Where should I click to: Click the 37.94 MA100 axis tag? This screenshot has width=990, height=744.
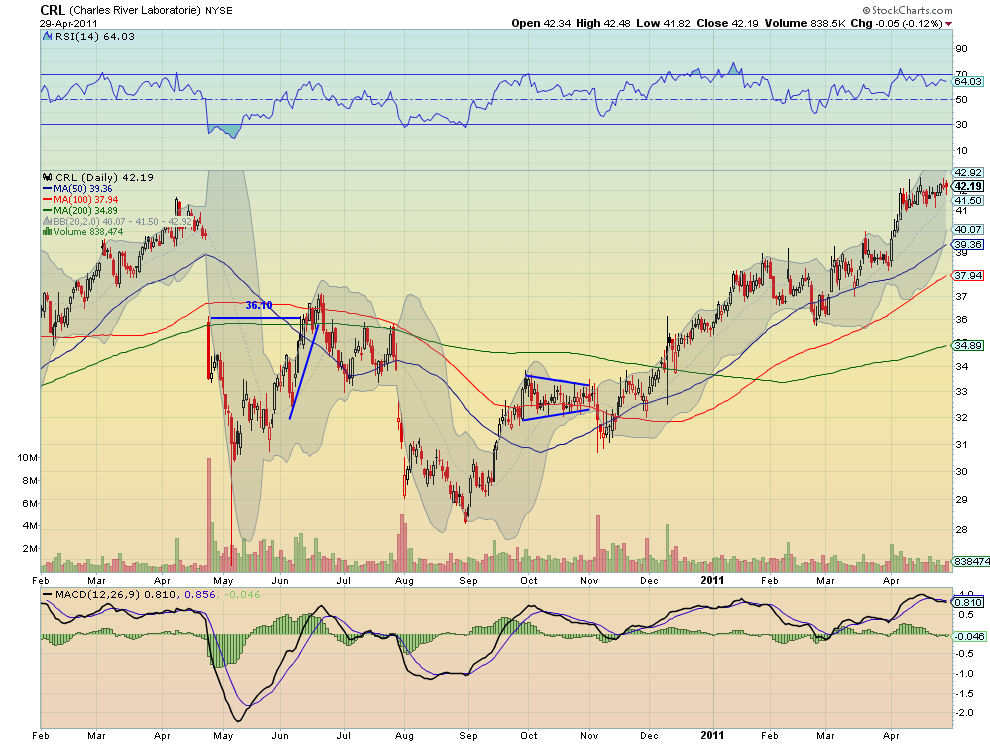[968, 275]
